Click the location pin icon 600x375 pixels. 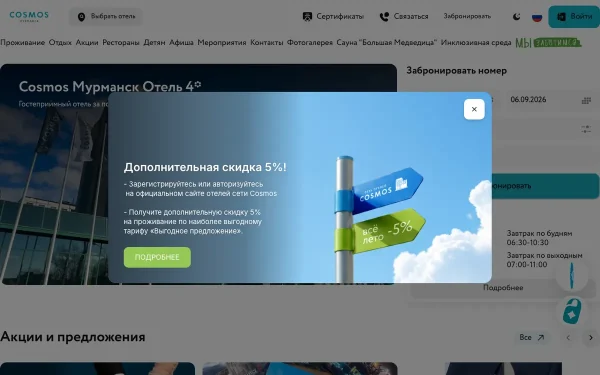click(x=81, y=17)
